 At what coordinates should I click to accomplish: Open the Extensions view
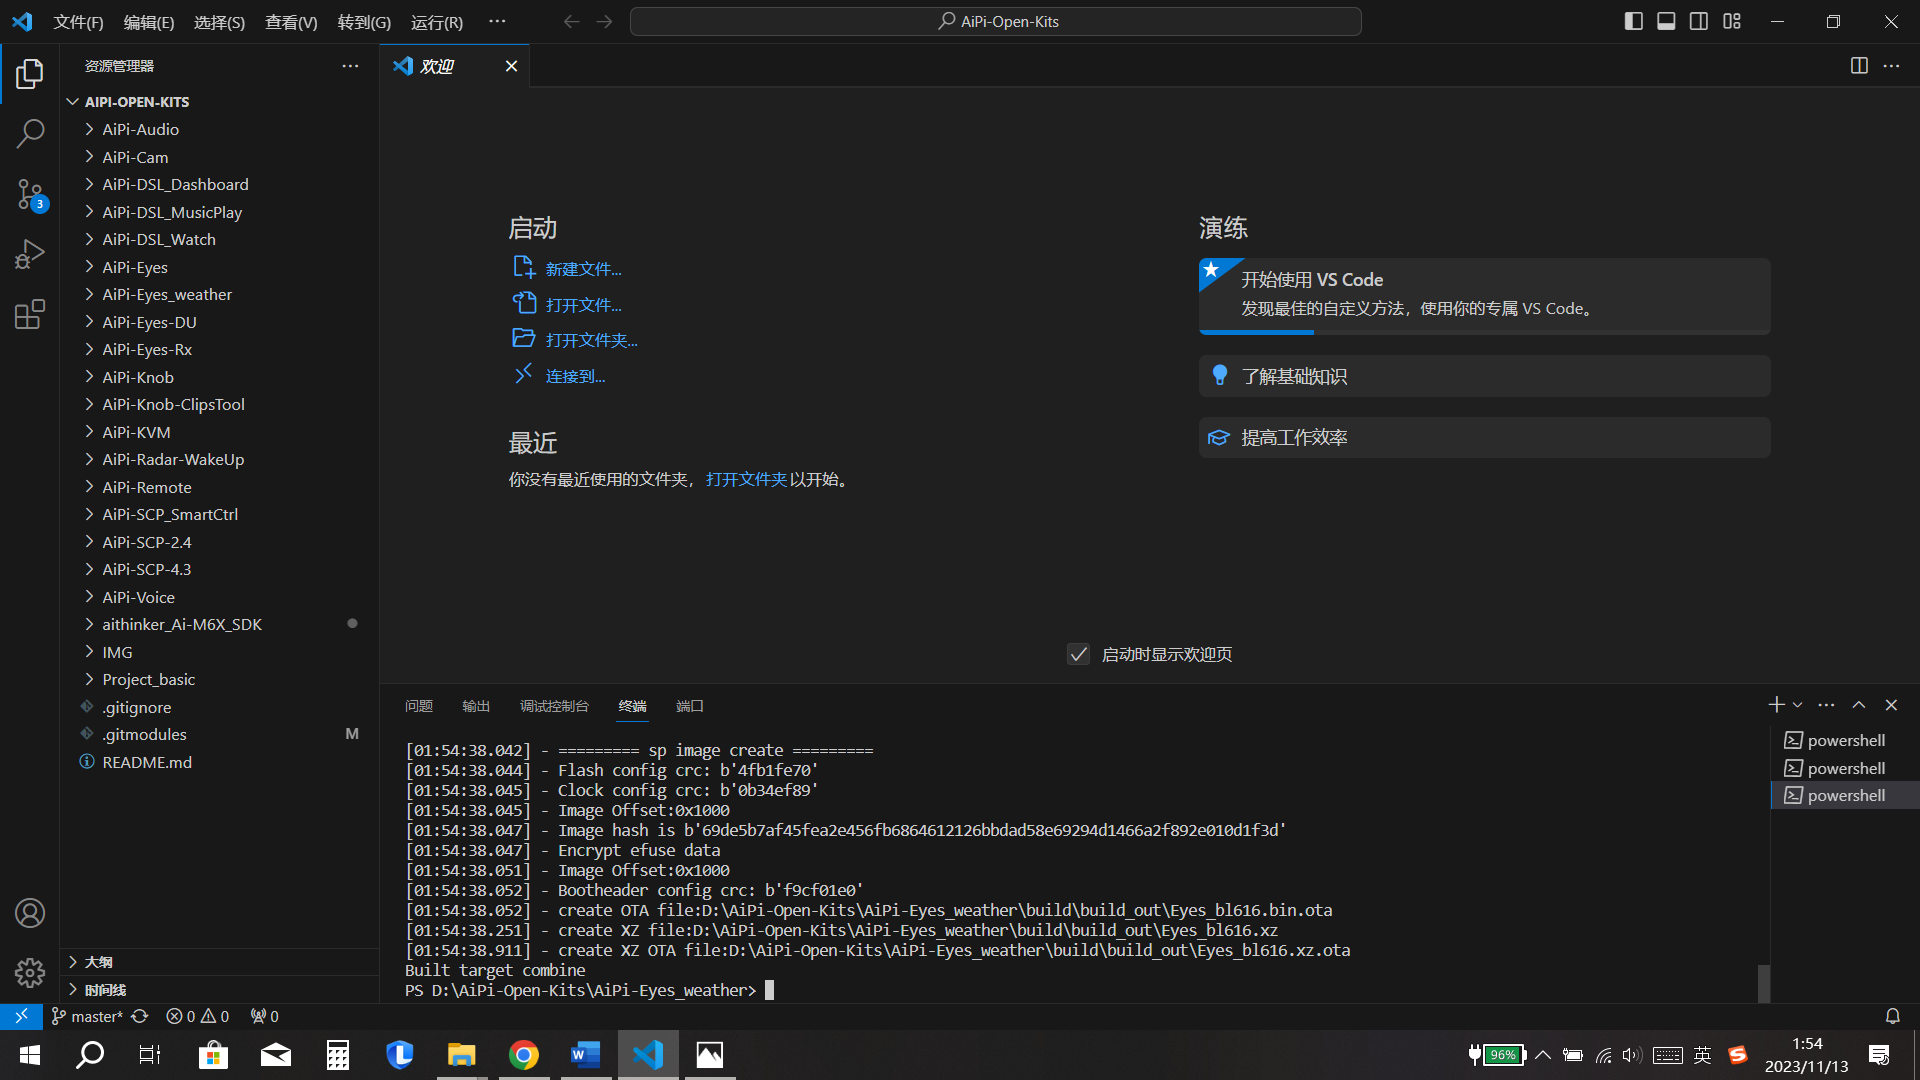[30, 315]
